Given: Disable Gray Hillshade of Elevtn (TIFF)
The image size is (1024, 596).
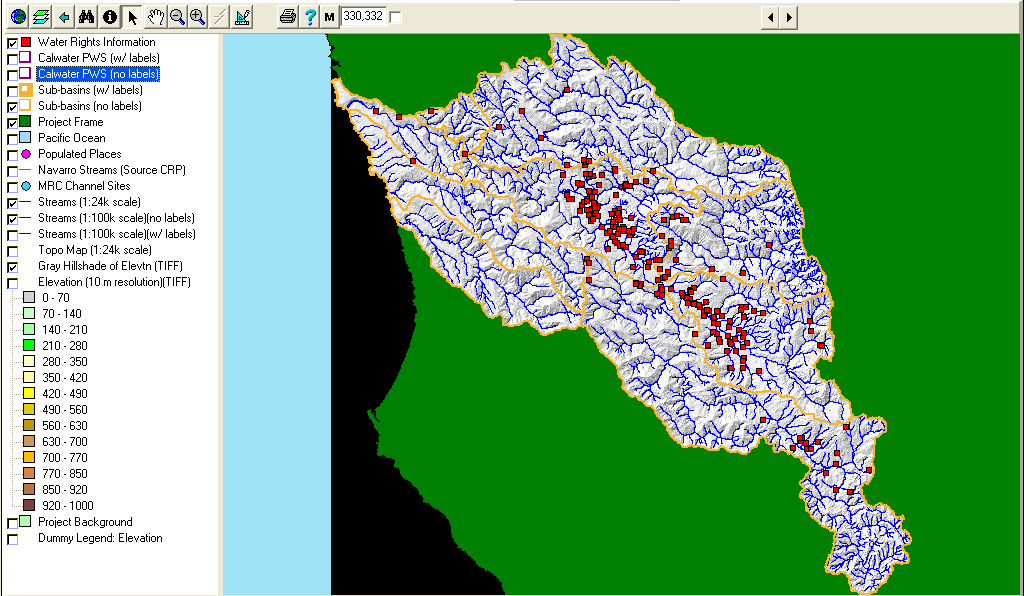Looking at the screenshot, I should (12, 267).
